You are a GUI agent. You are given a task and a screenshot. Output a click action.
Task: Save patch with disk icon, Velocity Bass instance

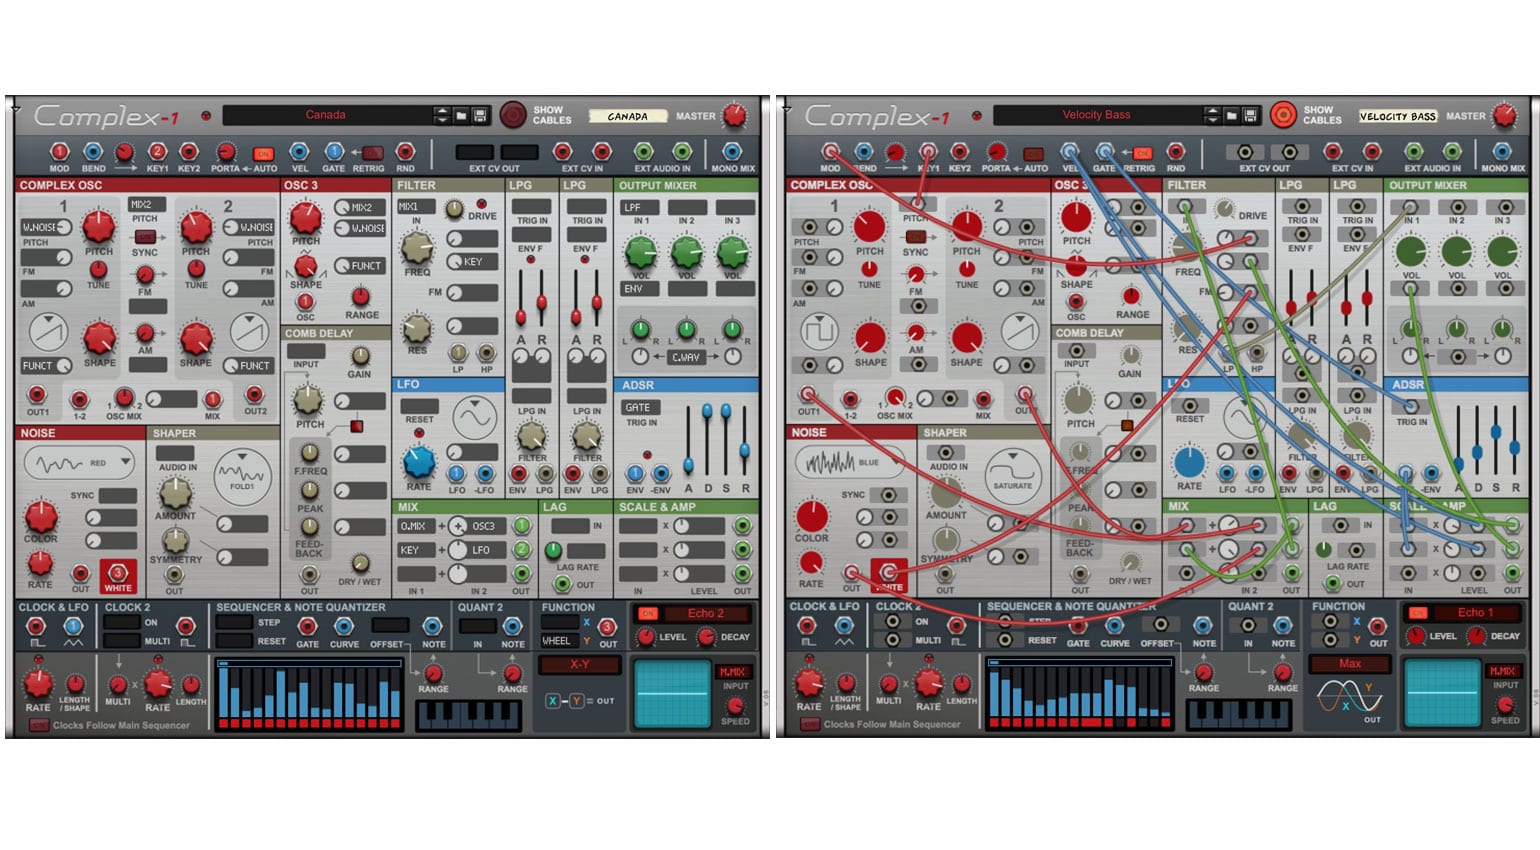click(1250, 116)
